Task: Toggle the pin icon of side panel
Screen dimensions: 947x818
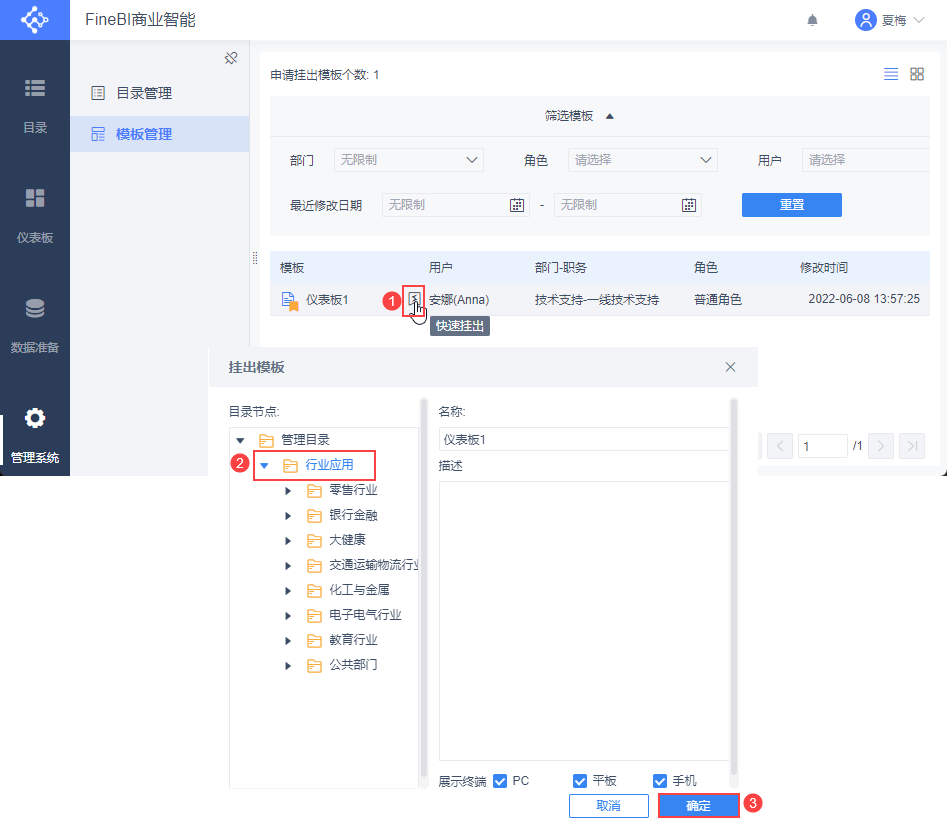Action: pyautogui.click(x=231, y=58)
